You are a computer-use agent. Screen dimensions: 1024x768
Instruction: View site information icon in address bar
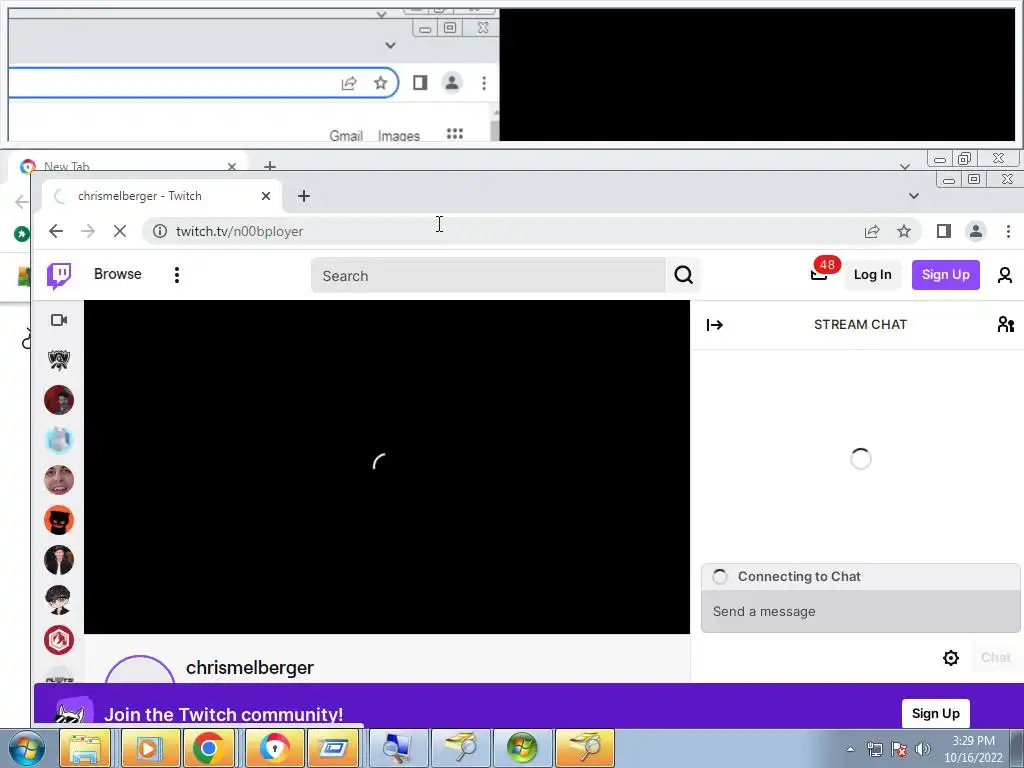[x=159, y=231]
